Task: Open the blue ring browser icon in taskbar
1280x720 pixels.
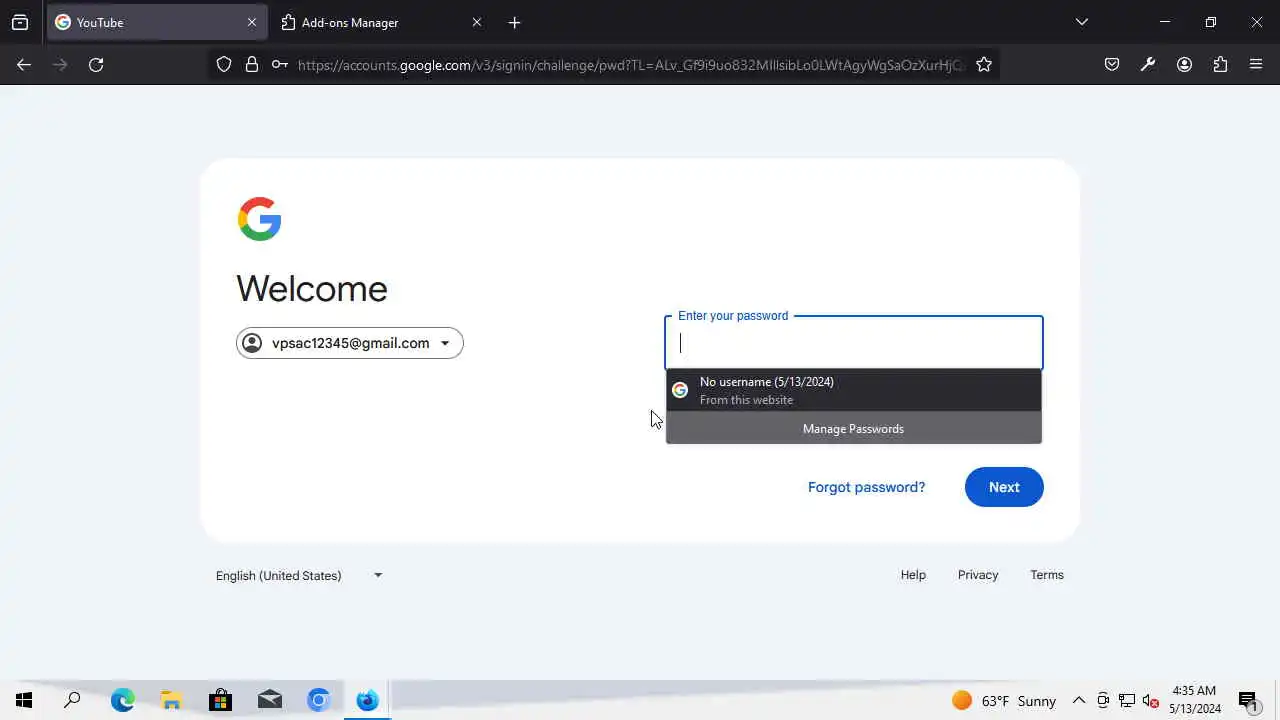Action: click(x=318, y=700)
